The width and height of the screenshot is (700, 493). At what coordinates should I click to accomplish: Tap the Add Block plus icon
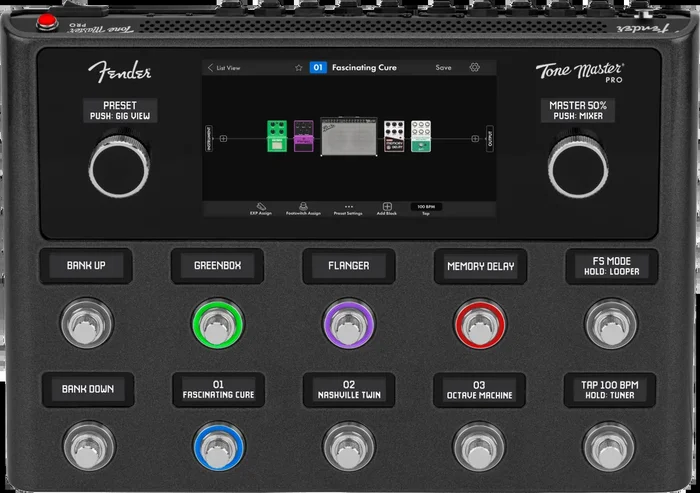pos(387,209)
